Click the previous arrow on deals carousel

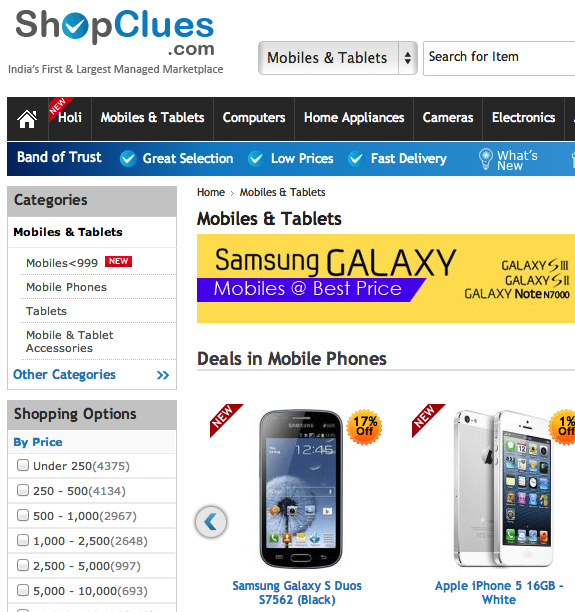tap(211, 522)
